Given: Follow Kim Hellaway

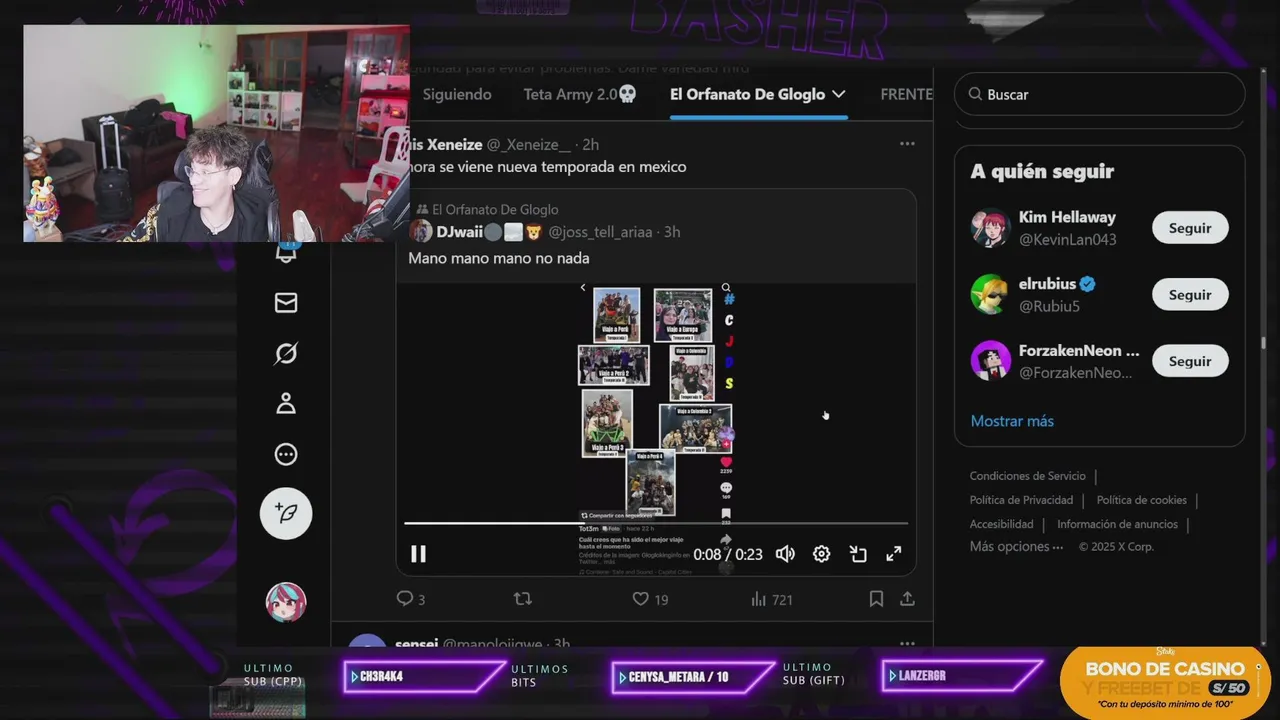Looking at the screenshot, I should [x=1190, y=228].
